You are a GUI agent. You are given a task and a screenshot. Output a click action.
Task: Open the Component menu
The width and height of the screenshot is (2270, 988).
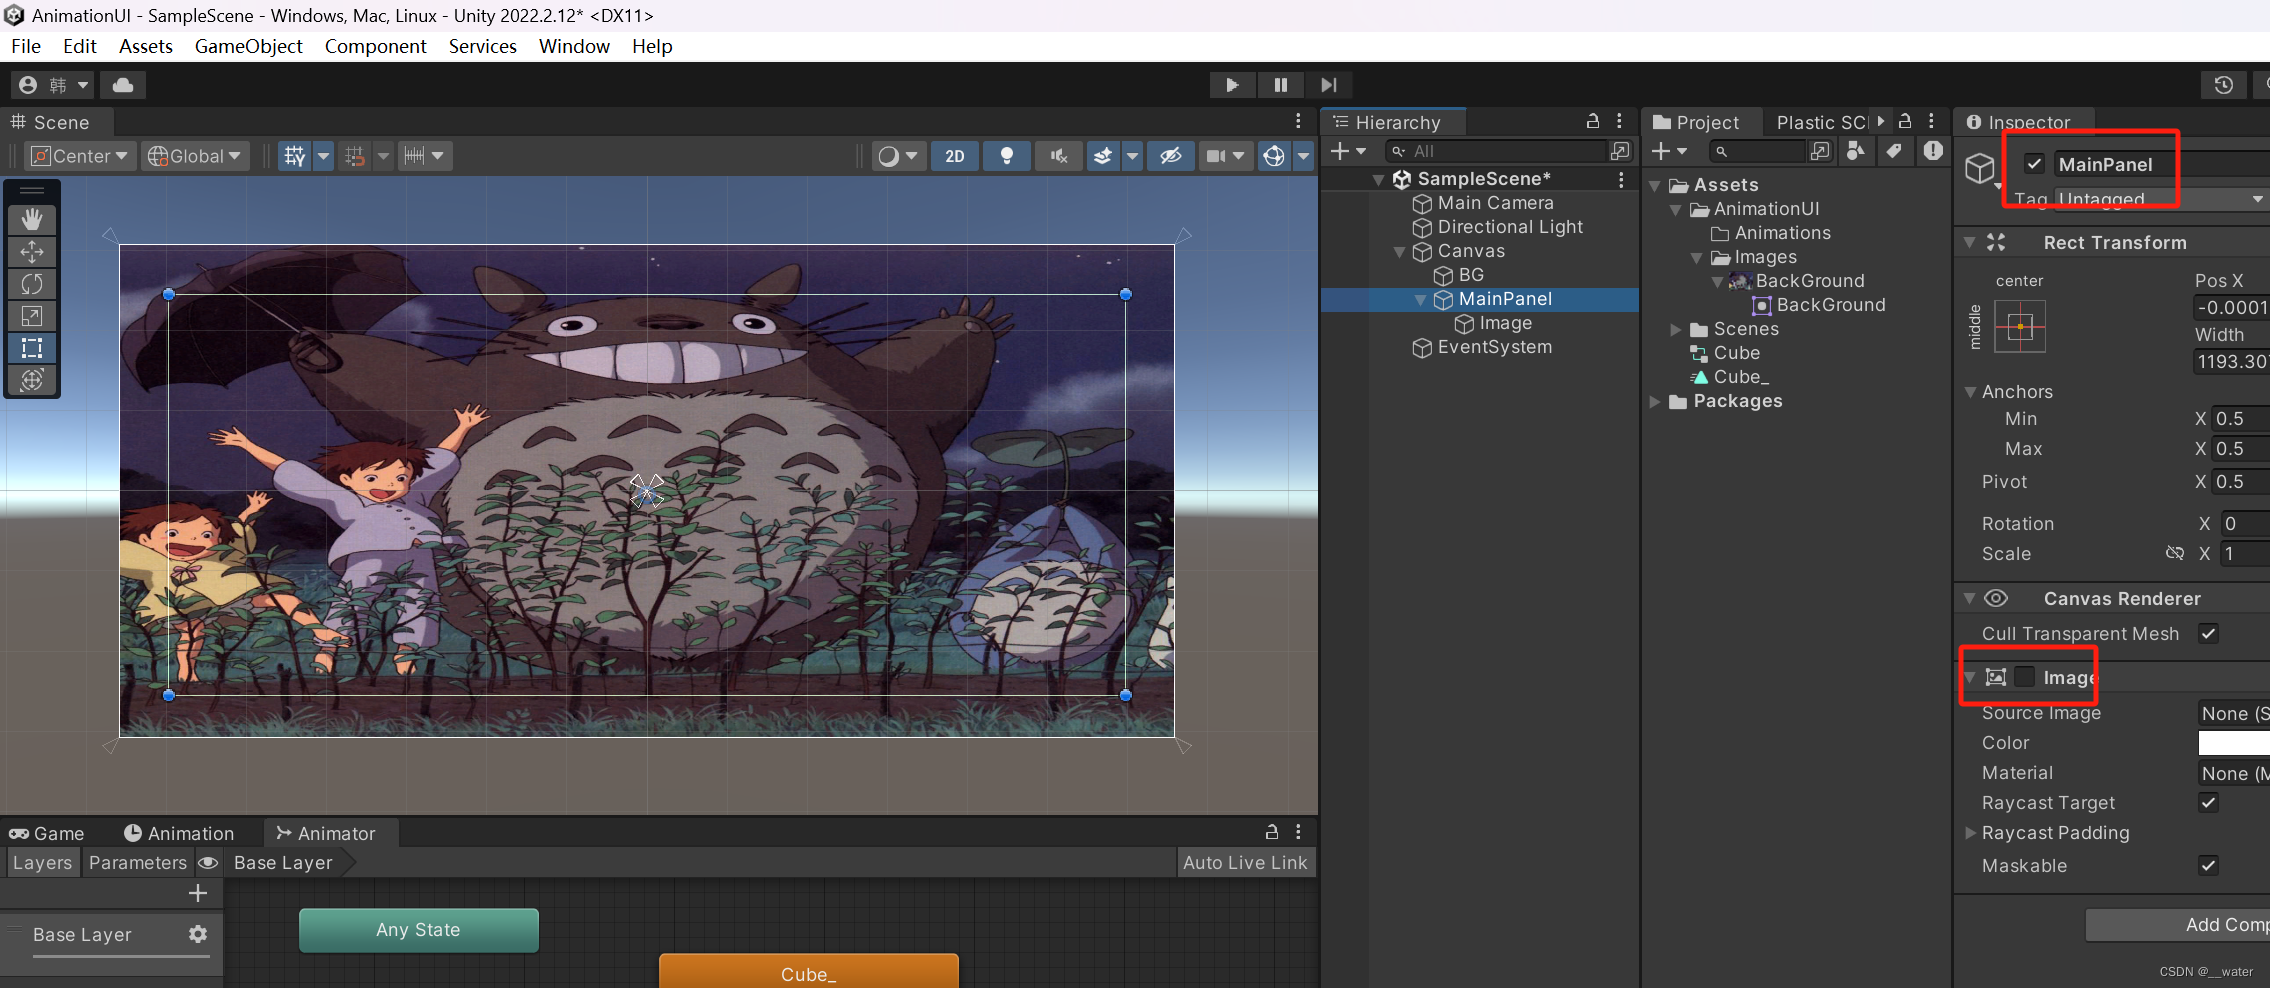tap(375, 46)
